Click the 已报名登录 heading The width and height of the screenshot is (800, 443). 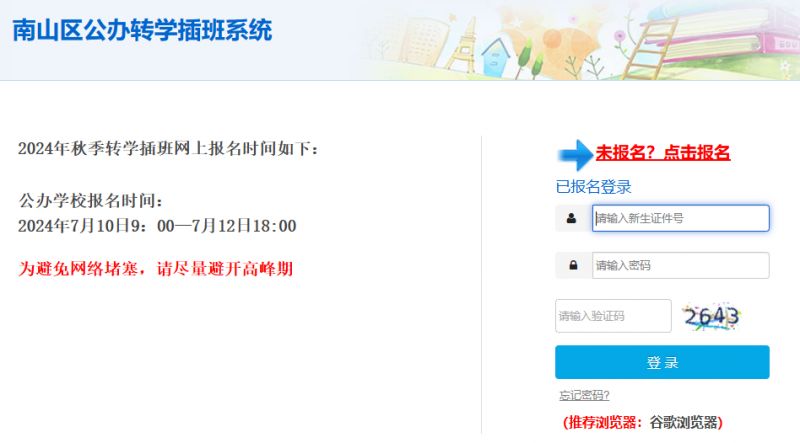coord(593,187)
